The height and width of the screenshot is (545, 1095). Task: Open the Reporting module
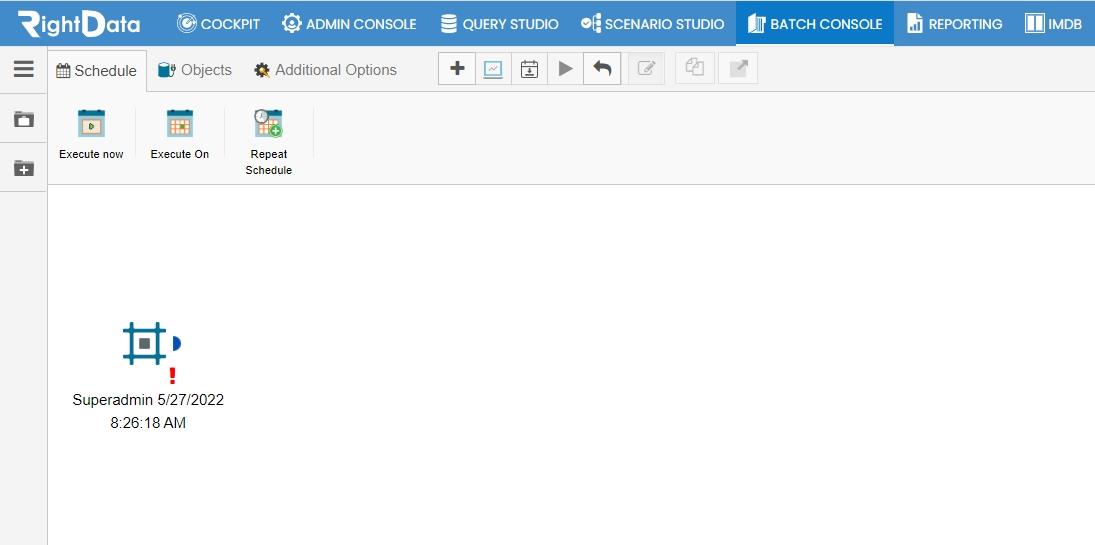954,24
